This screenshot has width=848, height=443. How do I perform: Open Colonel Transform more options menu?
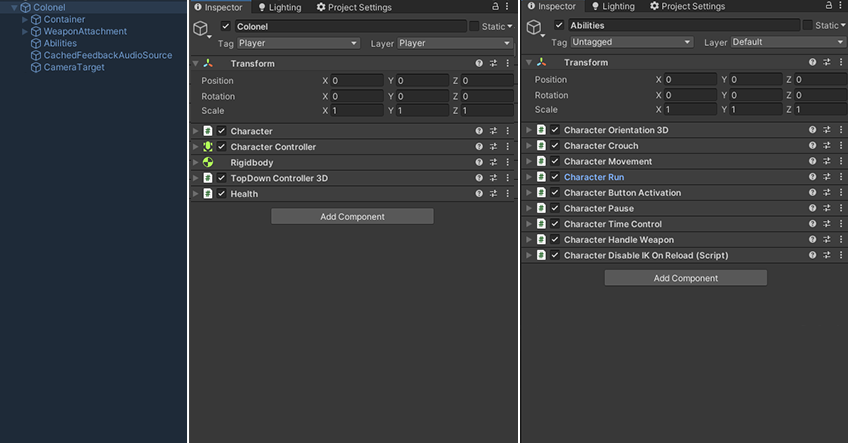507,63
